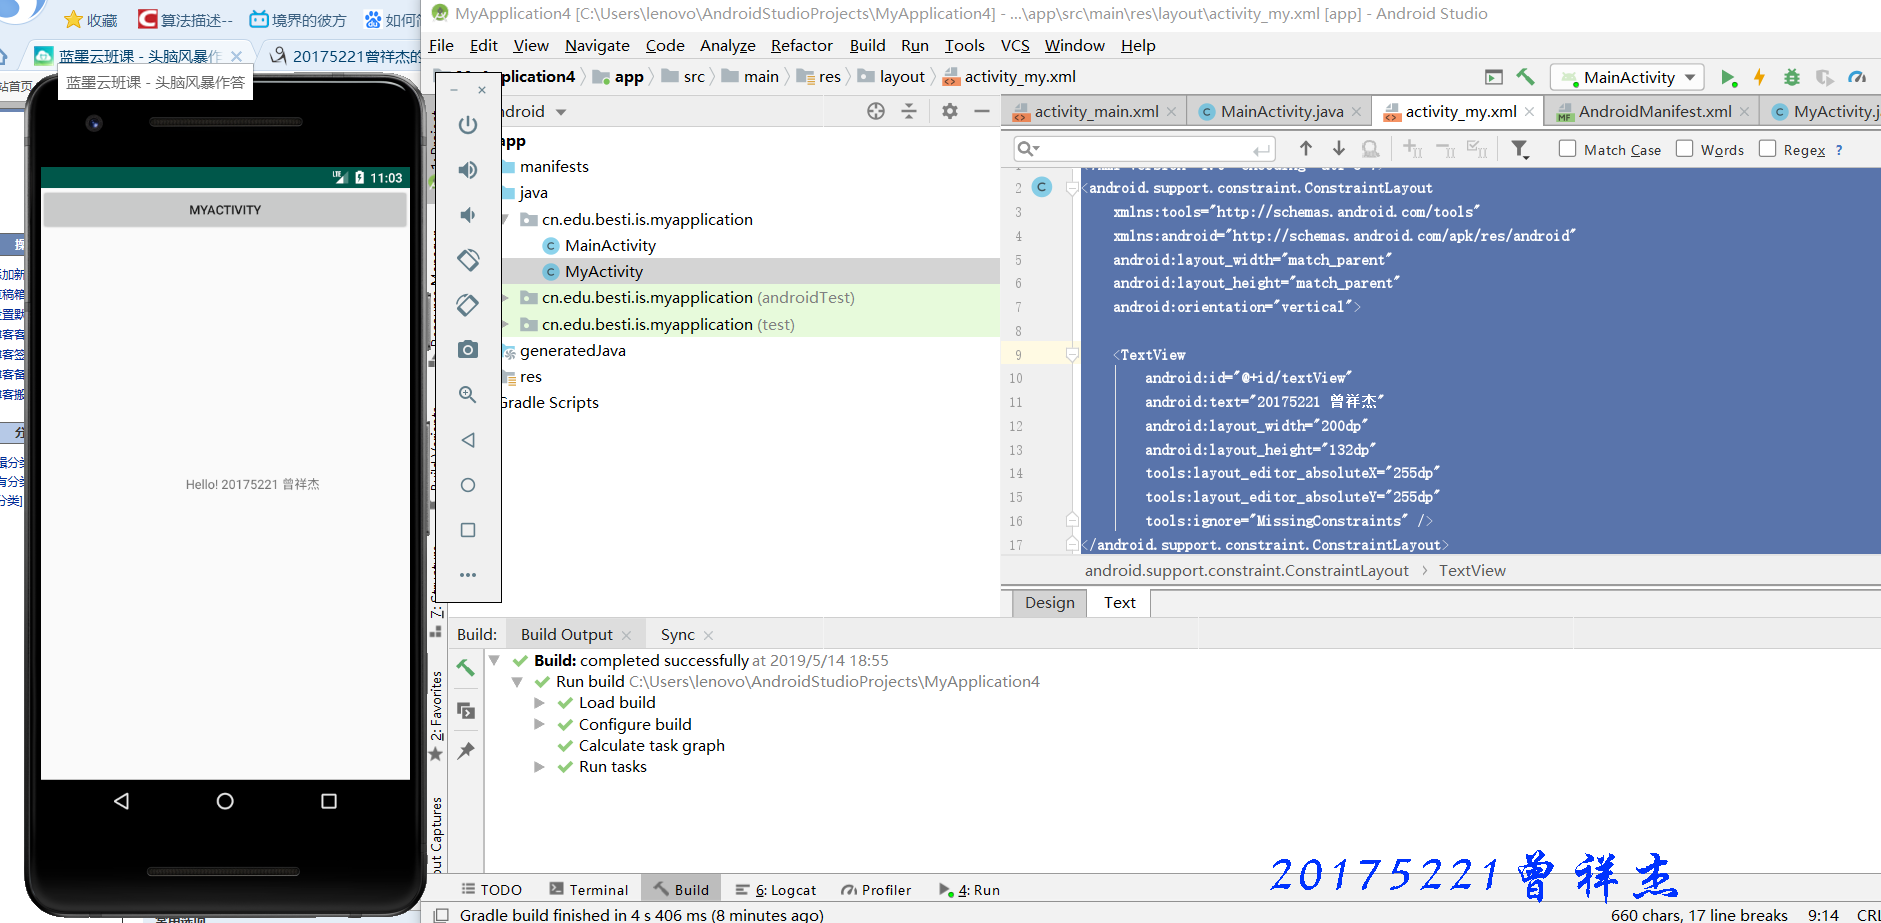Select manifests folder in project tree
The width and height of the screenshot is (1881, 923).
pyautogui.click(x=554, y=167)
